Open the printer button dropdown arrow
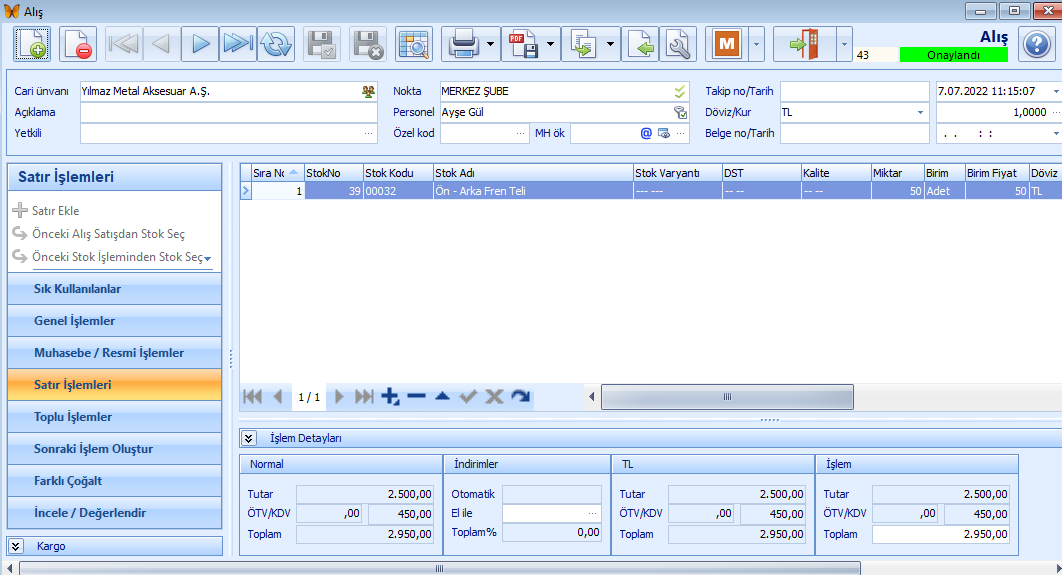The image size is (1062, 575). coord(491,45)
